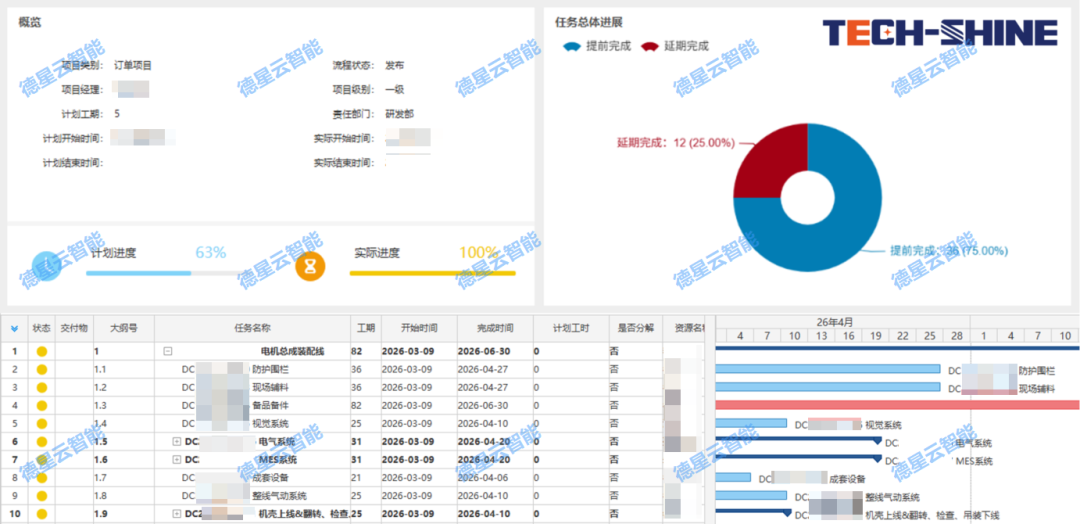Click the 研发部 responsible department value
1080x524 pixels.
399,114
